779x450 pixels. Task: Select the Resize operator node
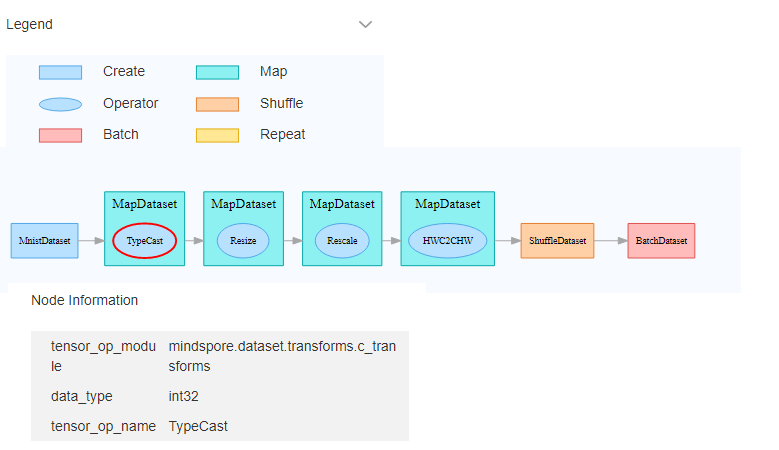click(243, 241)
